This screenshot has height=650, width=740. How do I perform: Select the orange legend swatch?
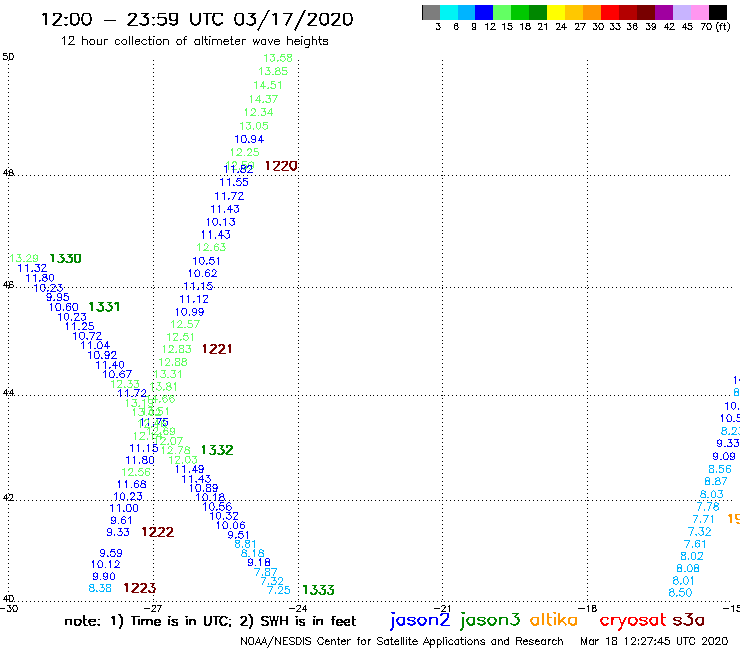(592, 12)
